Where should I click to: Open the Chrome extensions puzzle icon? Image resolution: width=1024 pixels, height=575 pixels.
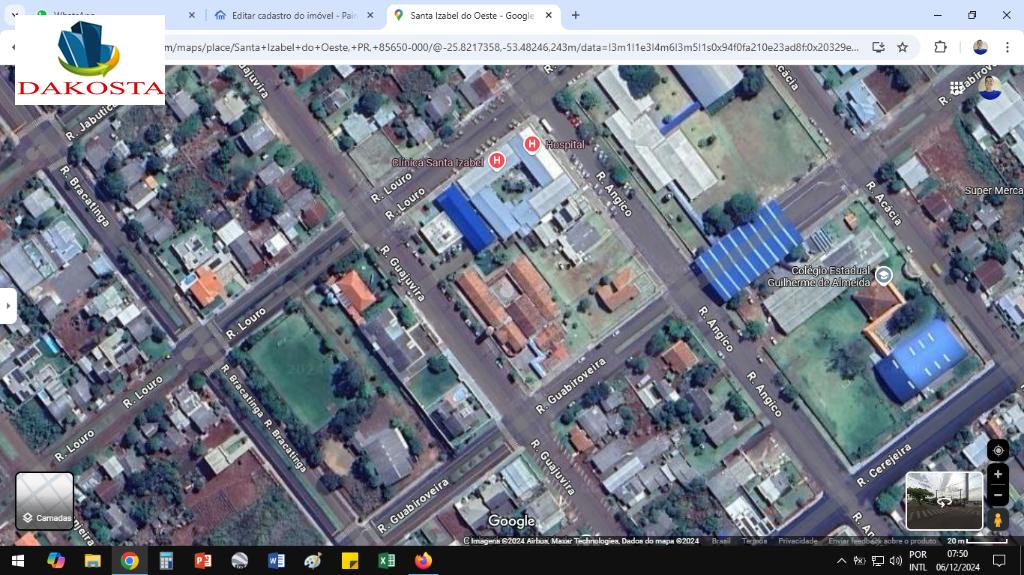pyautogui.click(x=940, y=47)
